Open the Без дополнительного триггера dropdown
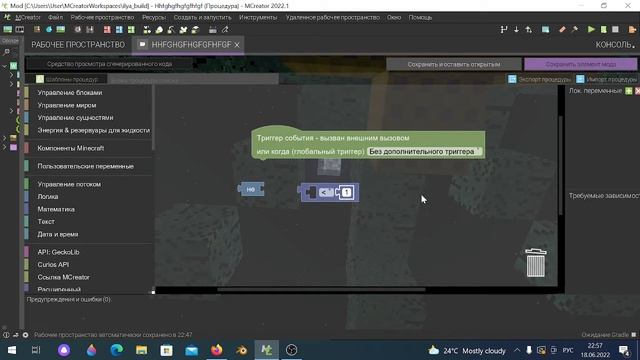 pos(424,151)
